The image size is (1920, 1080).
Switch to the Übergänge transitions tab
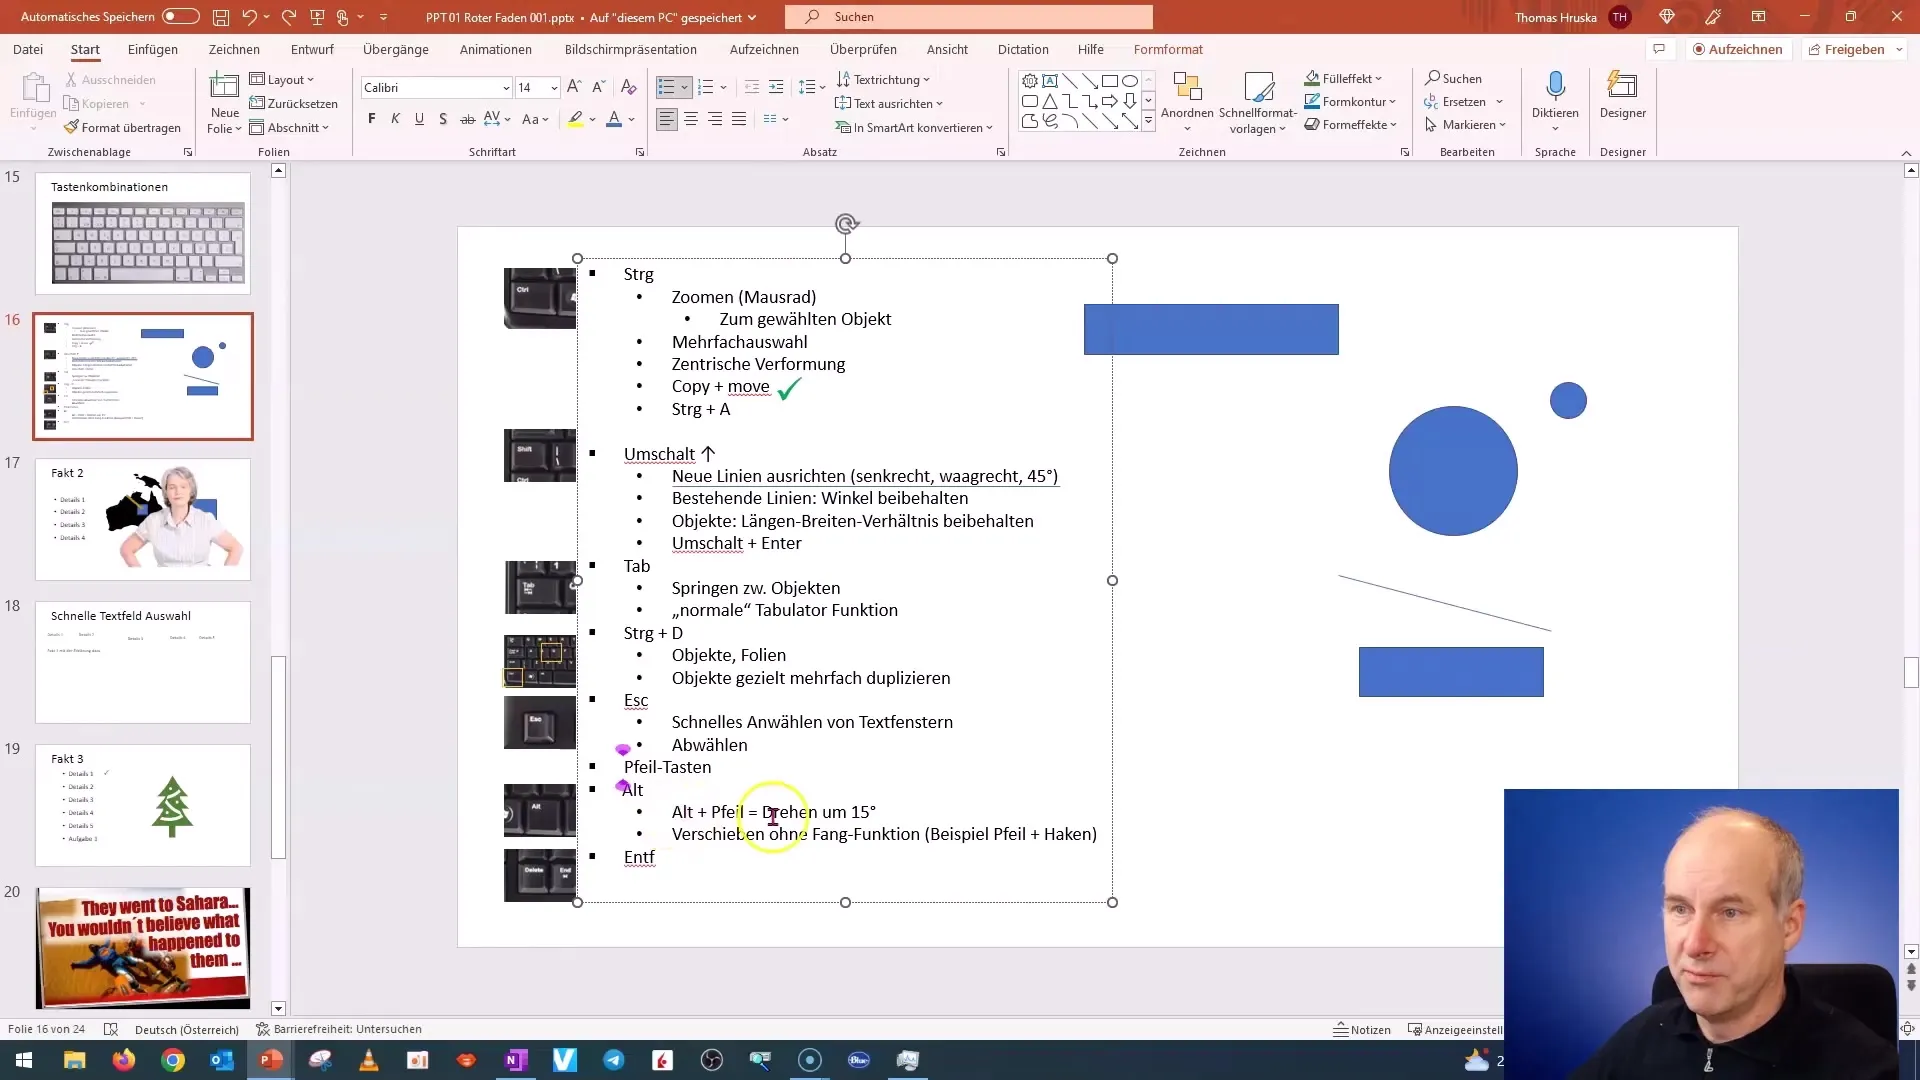pos(394,49)
